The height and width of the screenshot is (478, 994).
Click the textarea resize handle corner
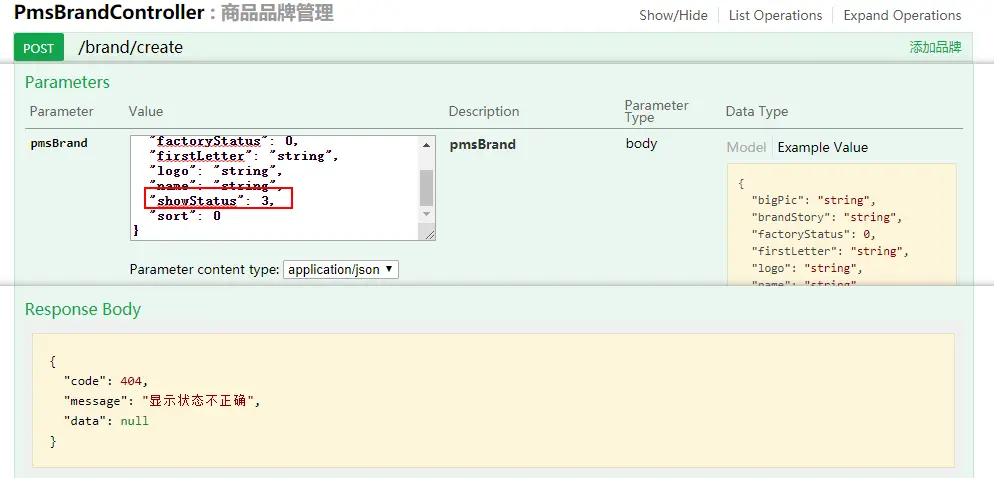(x=429, y=235)
